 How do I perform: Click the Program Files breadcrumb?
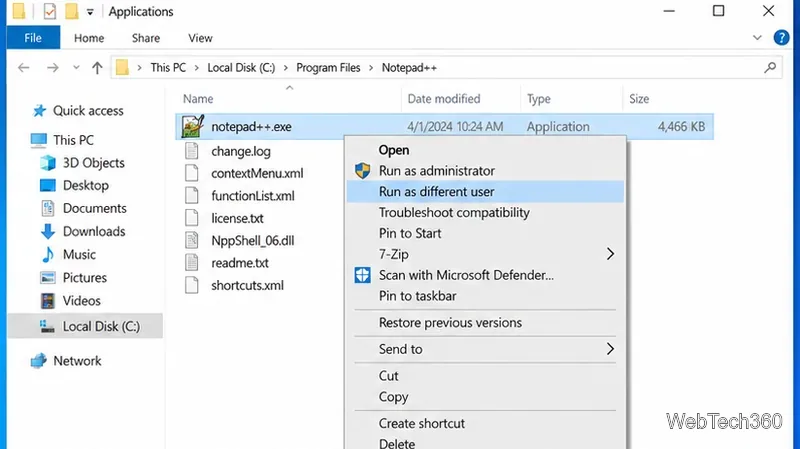coord(328,68)
